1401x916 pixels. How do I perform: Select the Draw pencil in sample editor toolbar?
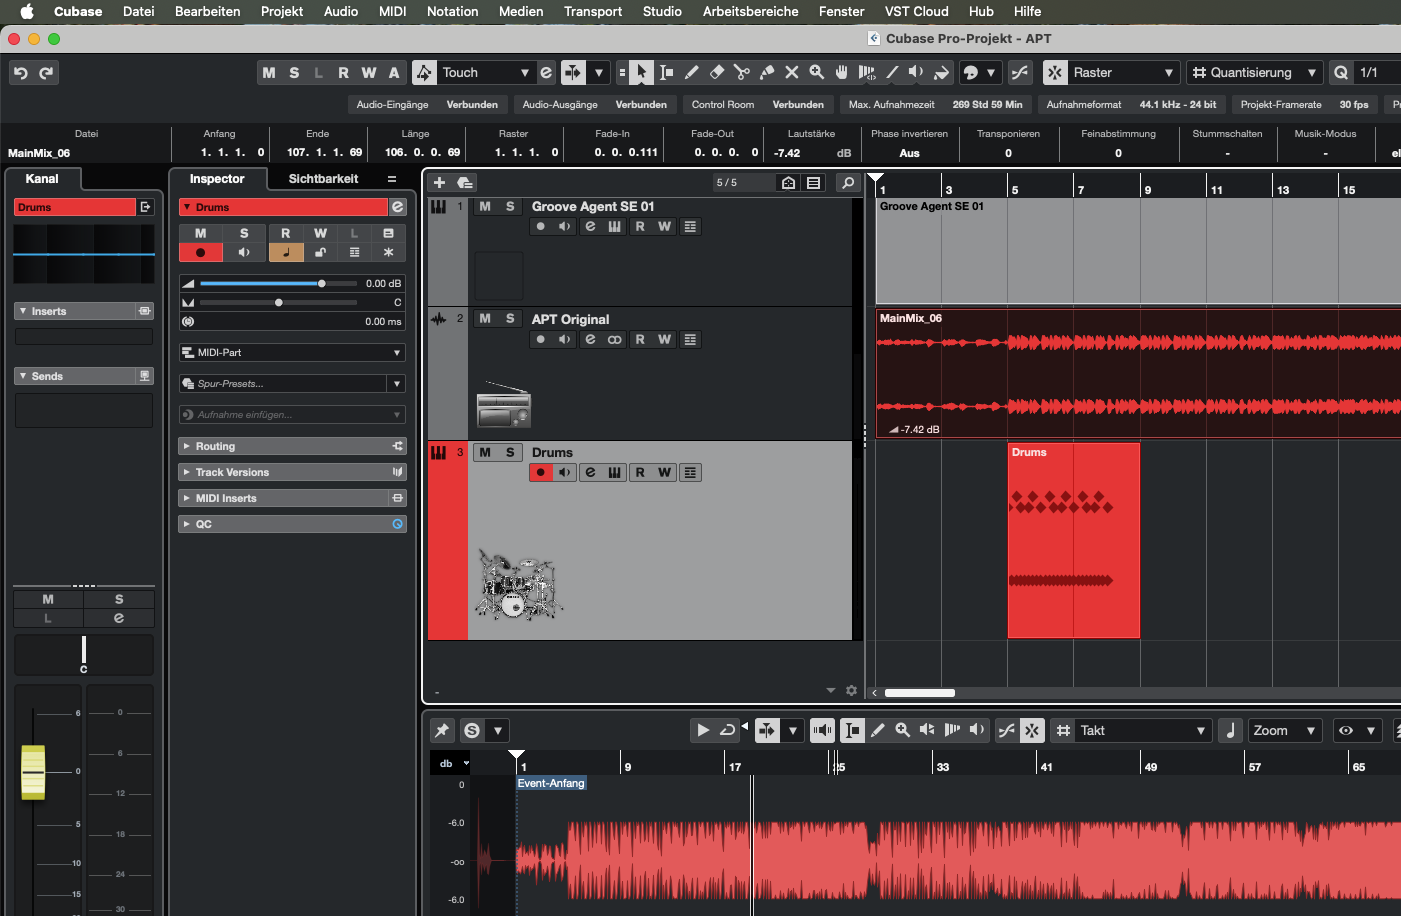pyautogui.click(x=878, y=730)
